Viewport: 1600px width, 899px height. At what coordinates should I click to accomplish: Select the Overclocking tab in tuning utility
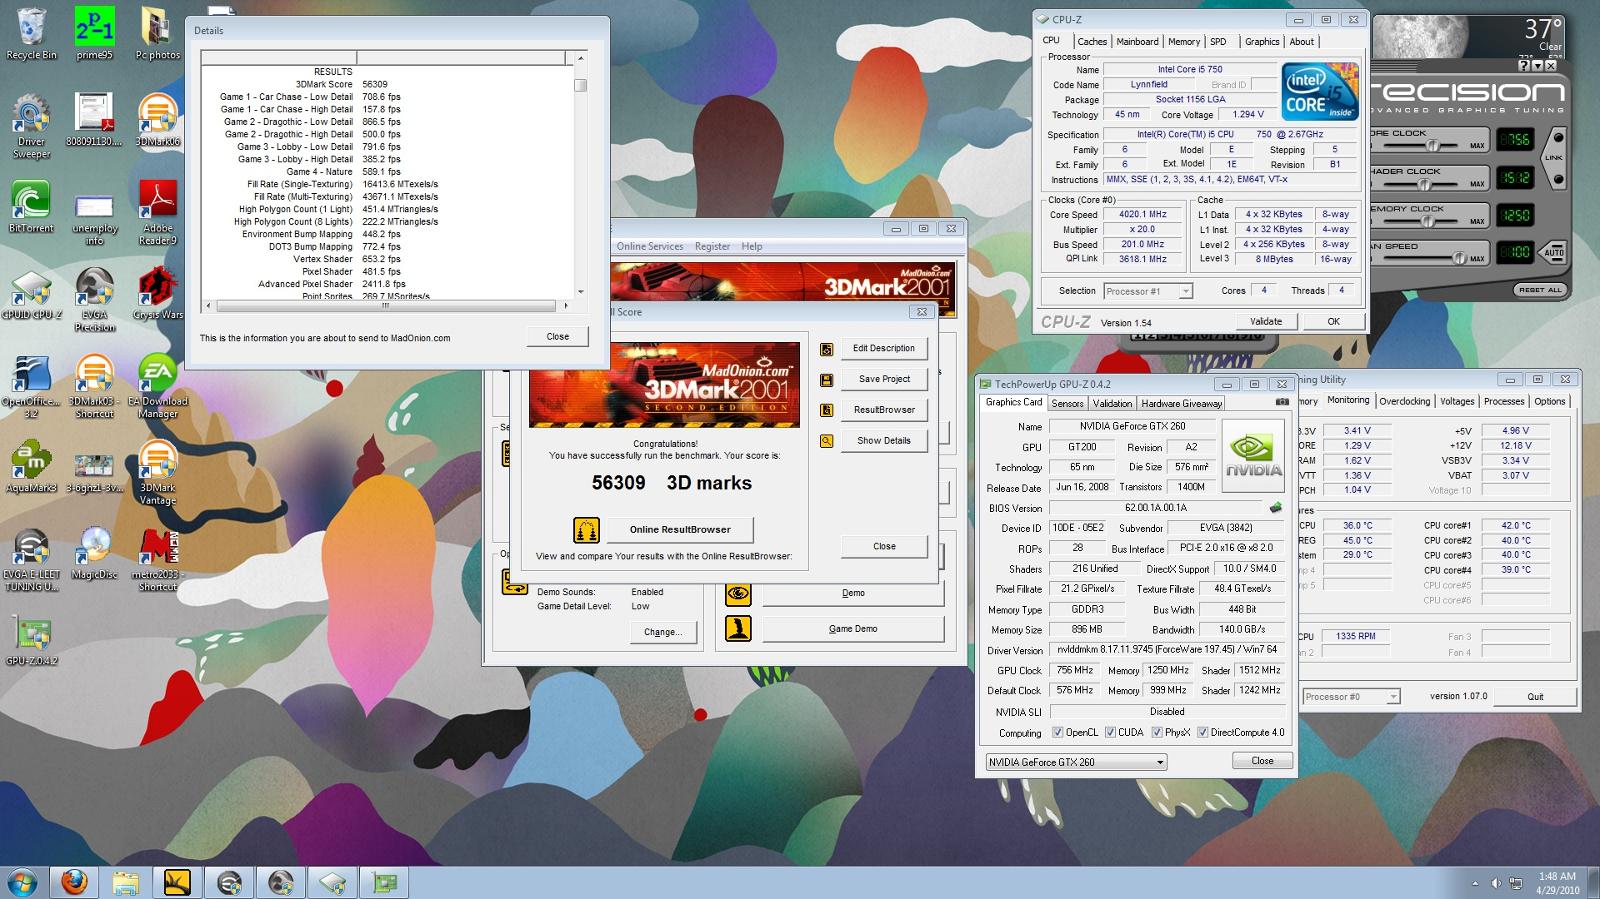[x=1405, y=402]
